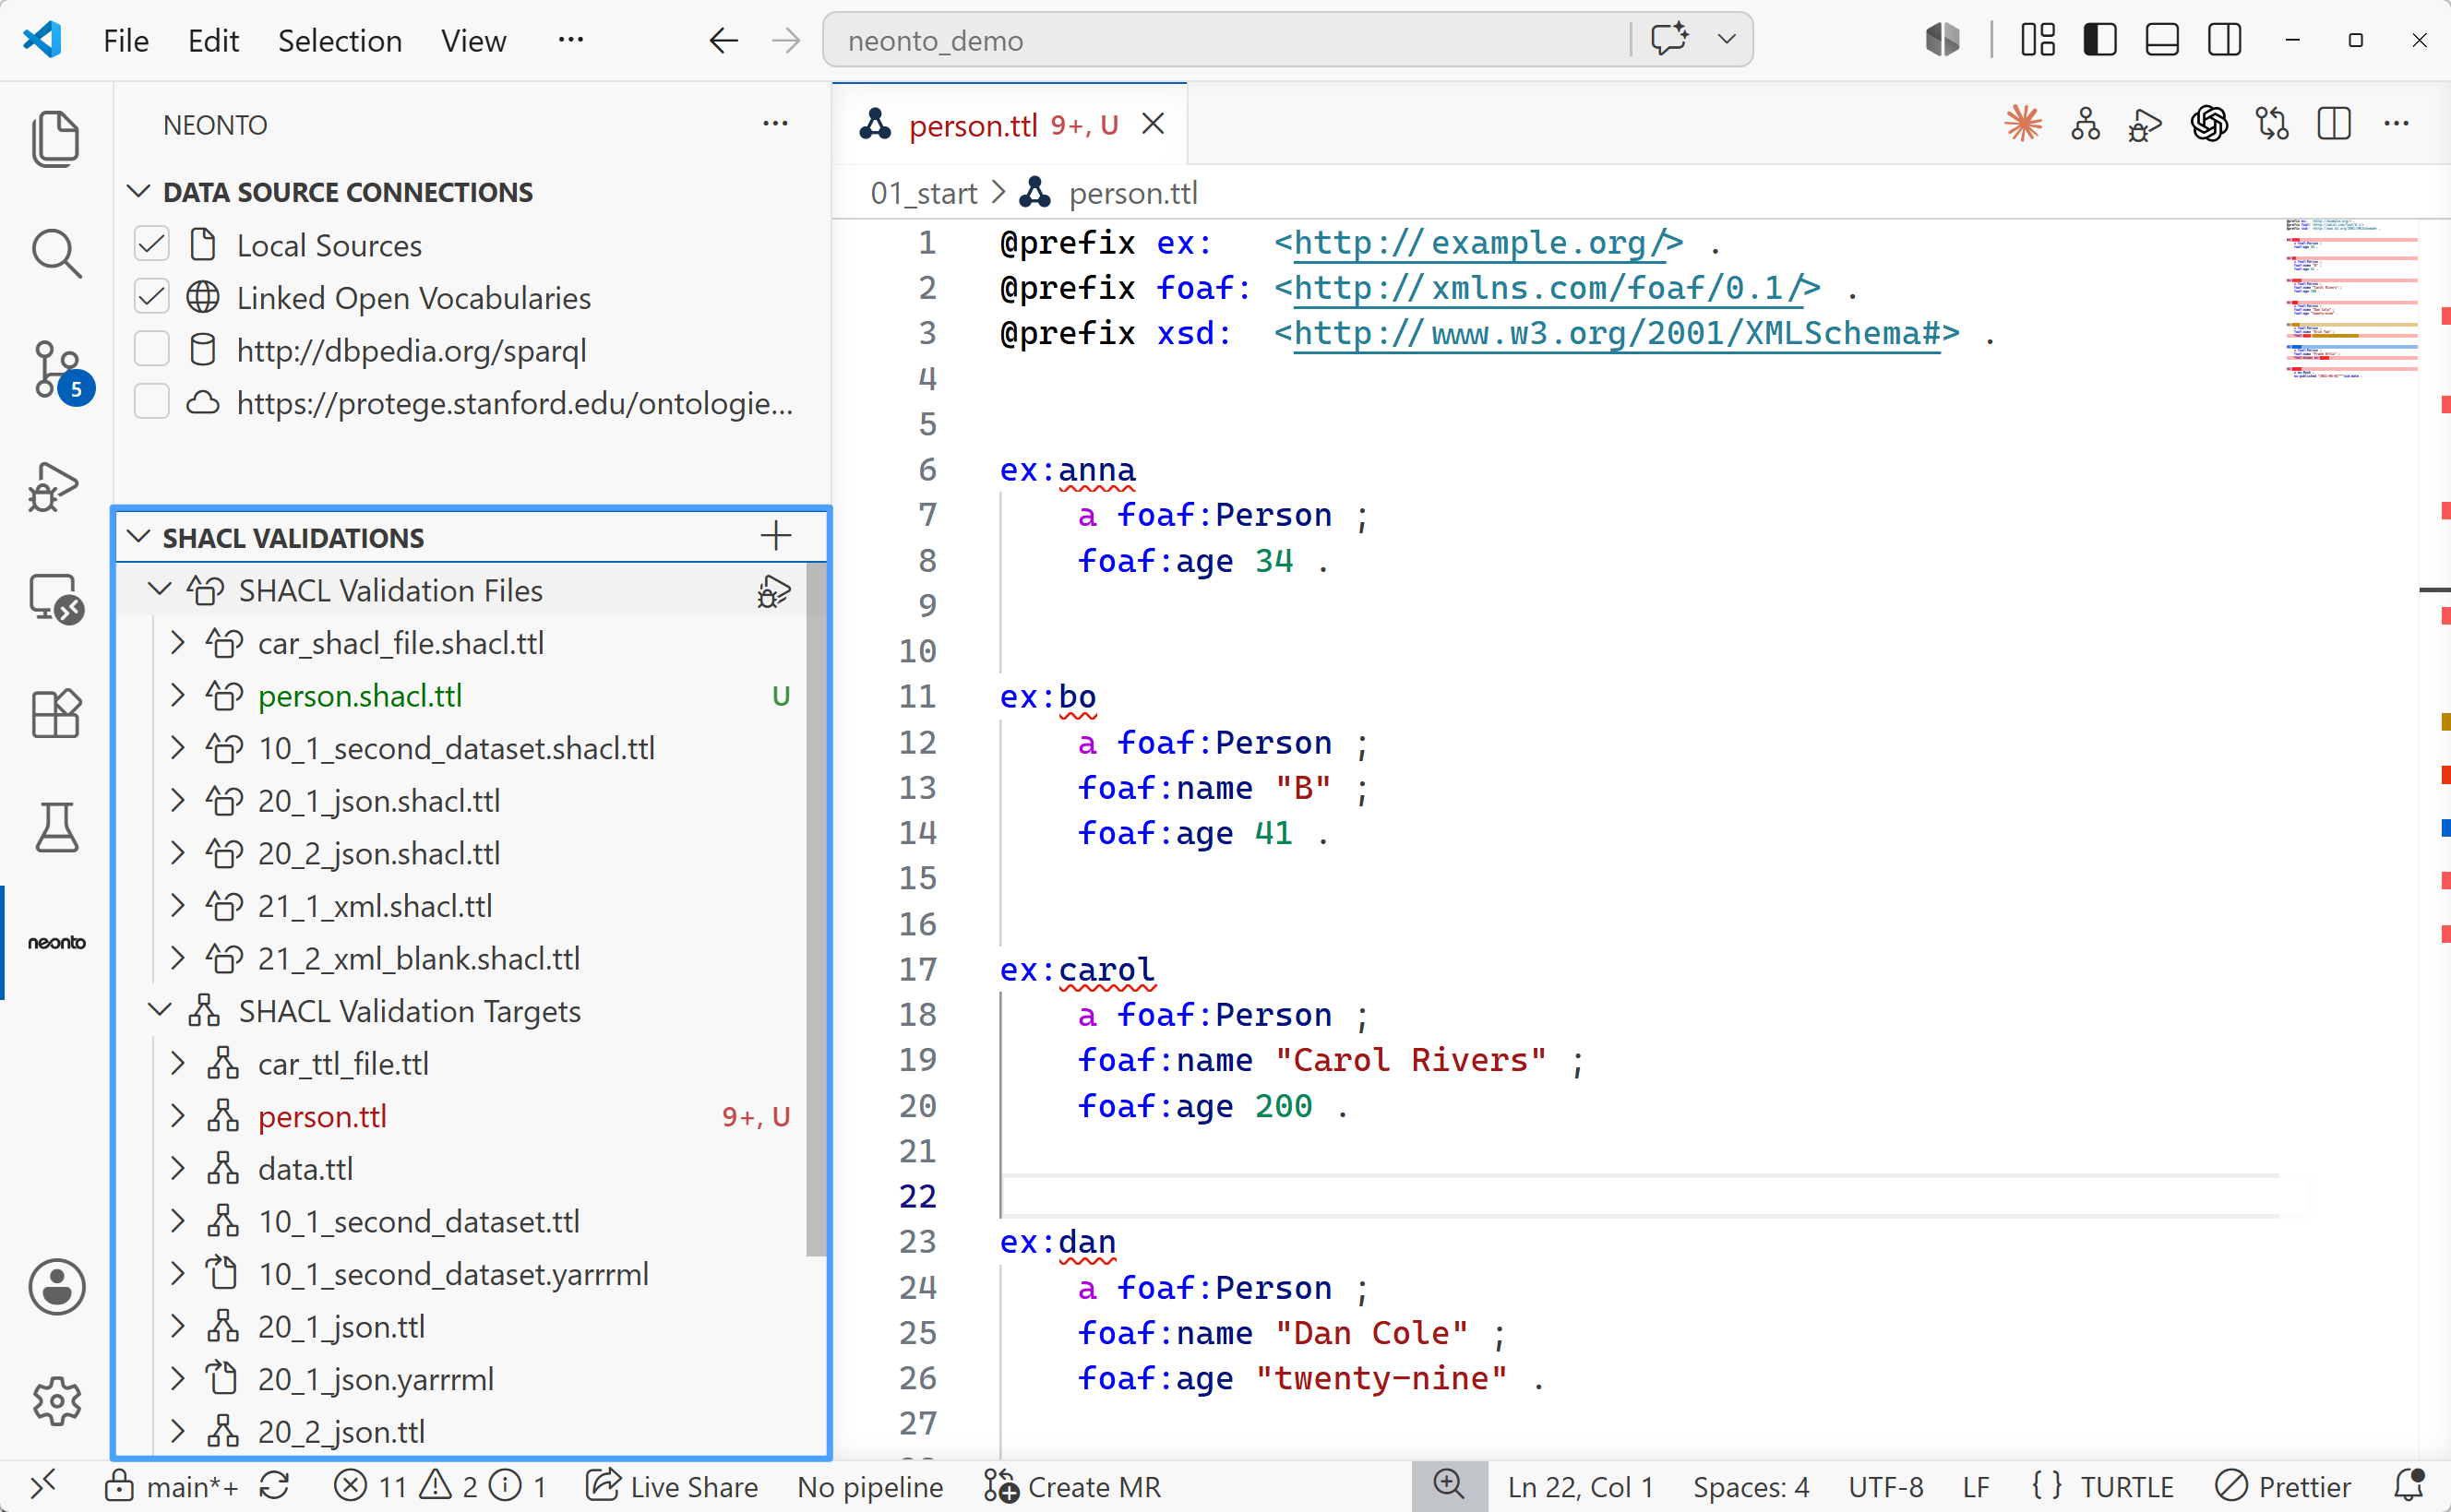Split the editor to the right

tap(2334, 124)
